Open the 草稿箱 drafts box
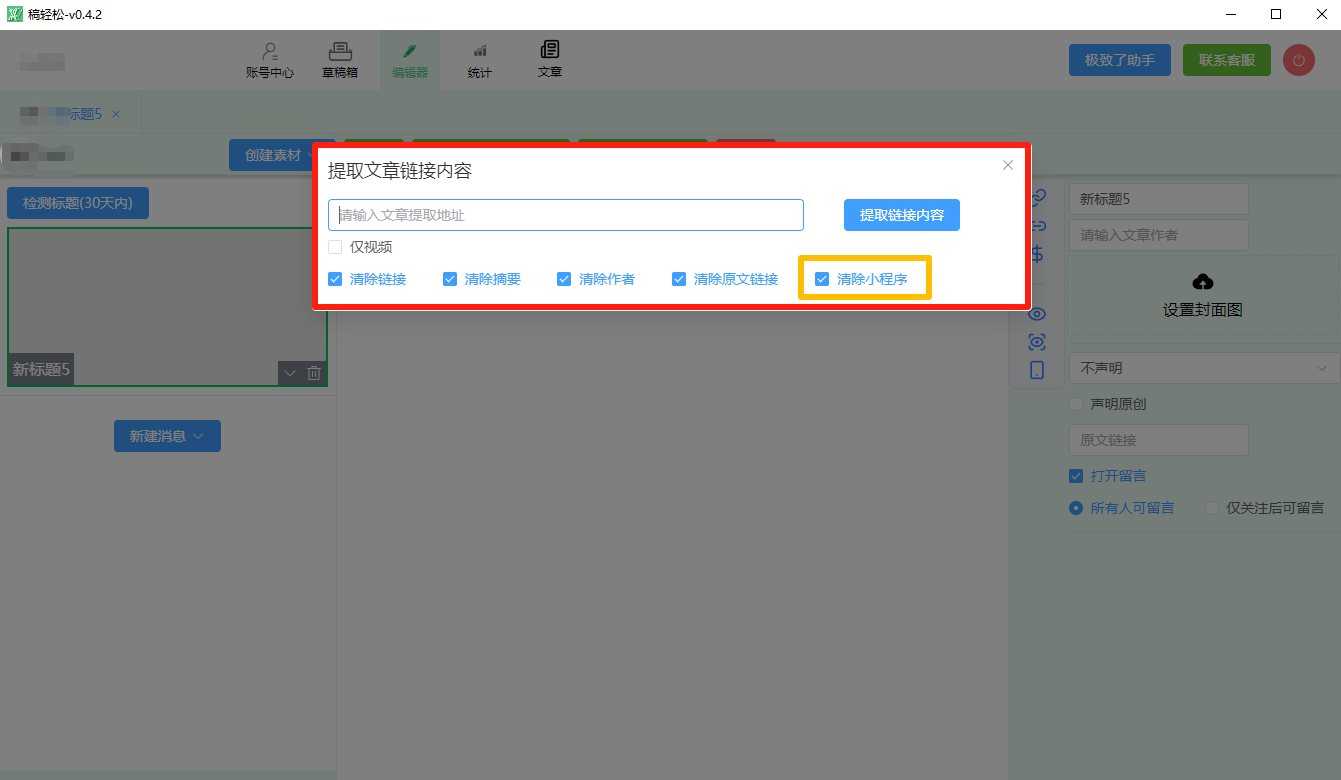Viewport: 1341px width, 780px height. pyautogui.click(x=340, y=60)
